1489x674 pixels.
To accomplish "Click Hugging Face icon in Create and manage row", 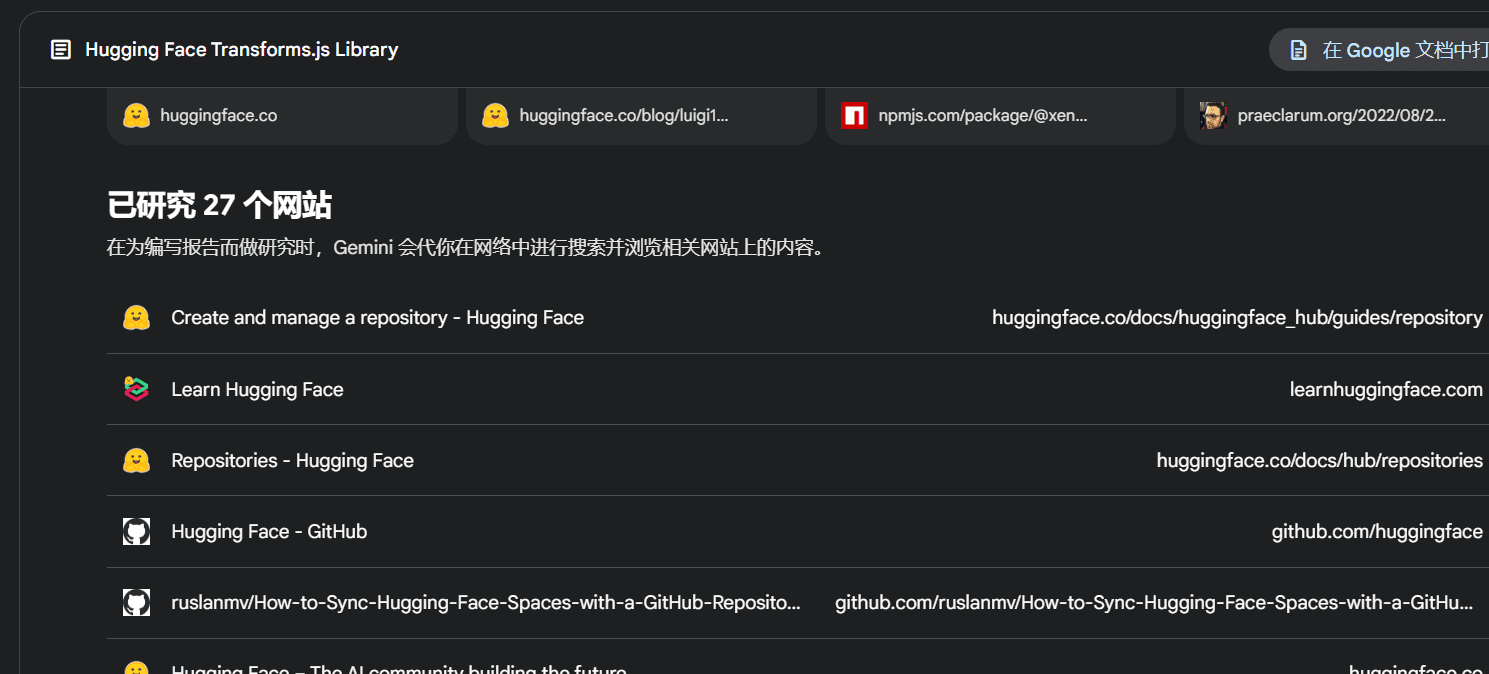I will 136,318.
